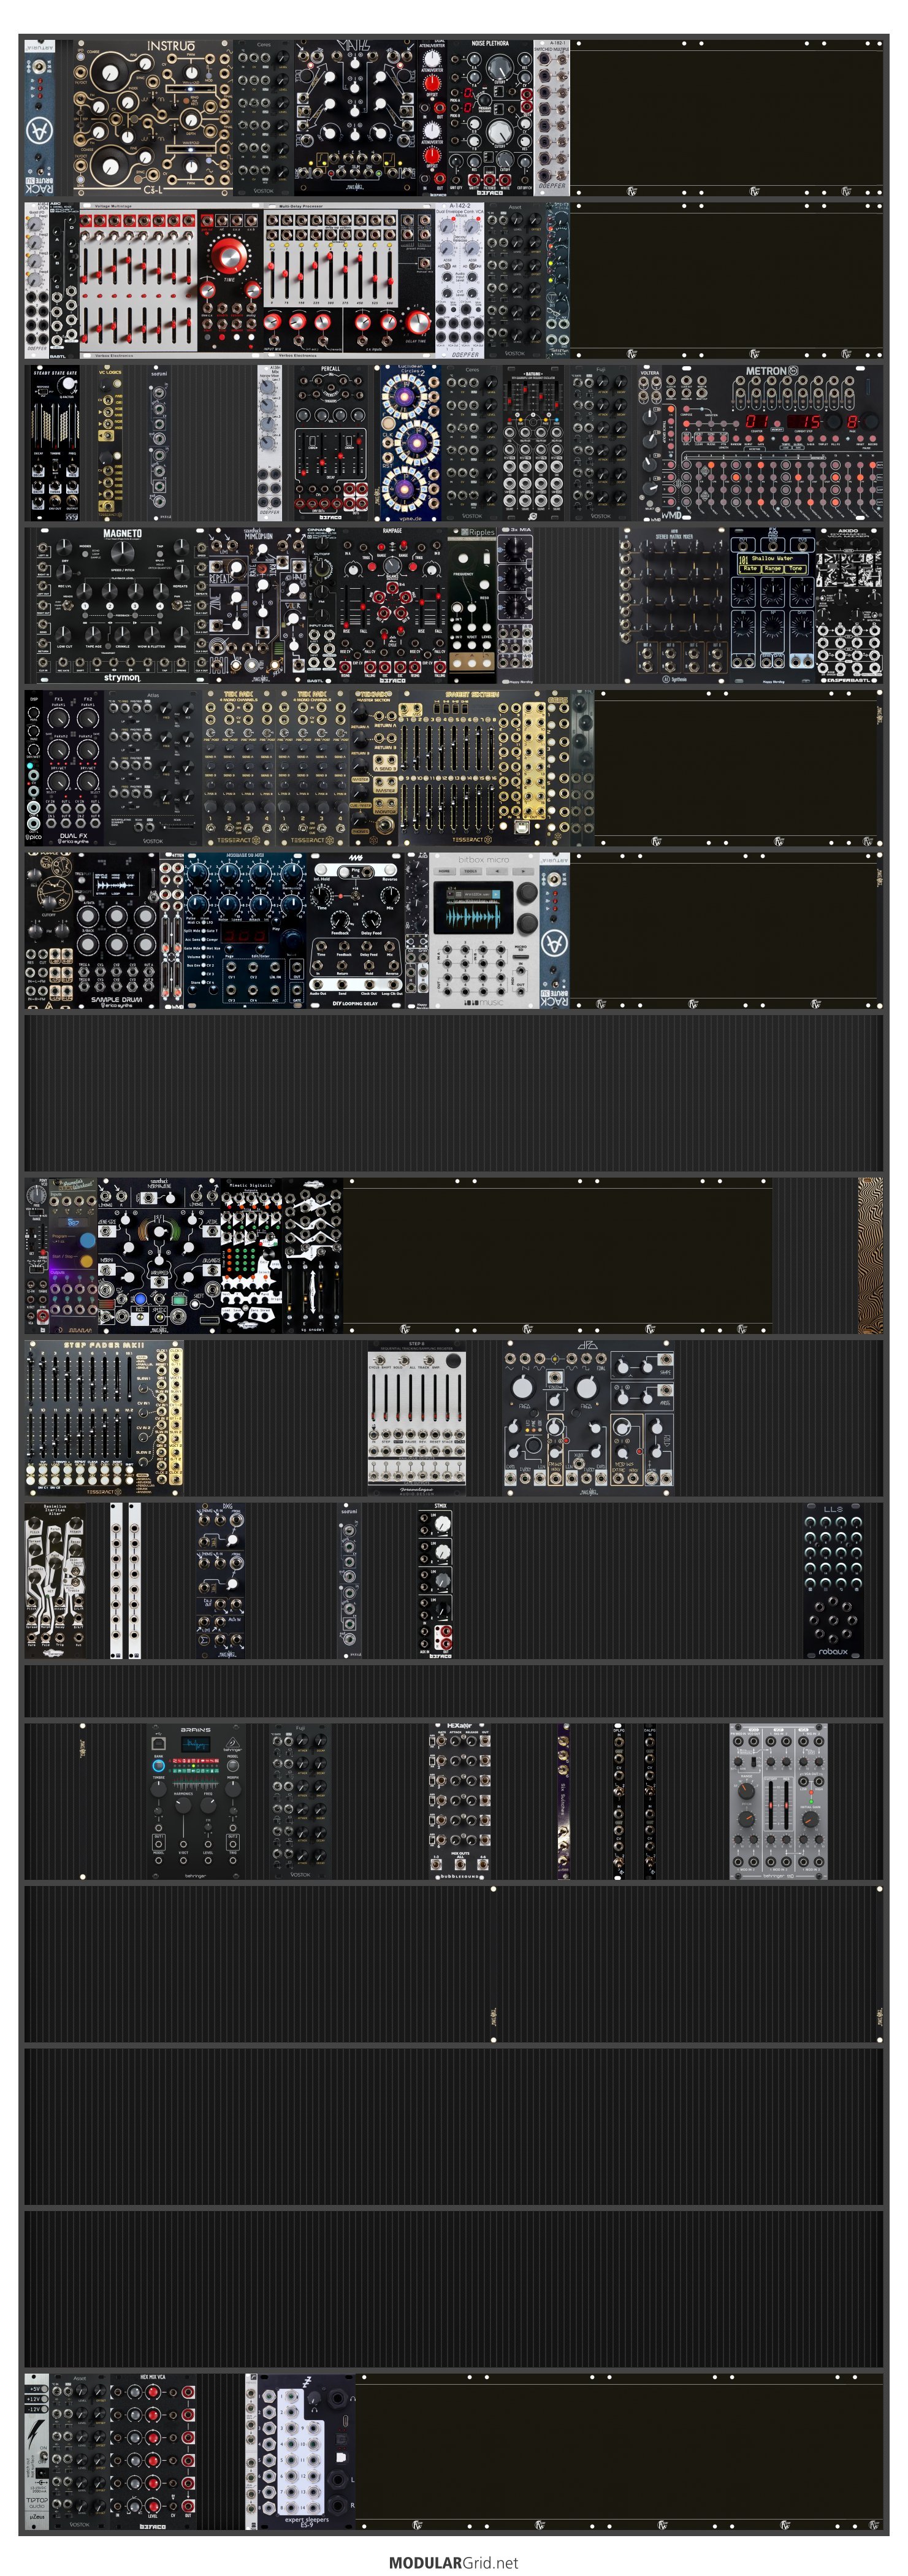Select the Vostok Atlas module
Screen dimensions: 908x2576
pos(153,768)
